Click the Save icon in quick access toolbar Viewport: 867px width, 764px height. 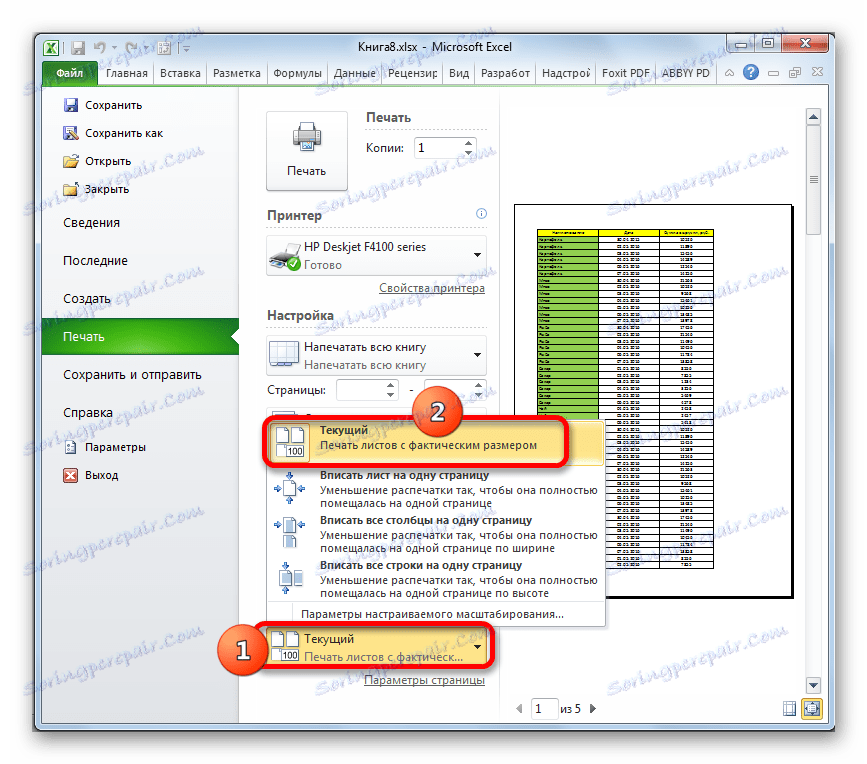click(x=77, y=48)
